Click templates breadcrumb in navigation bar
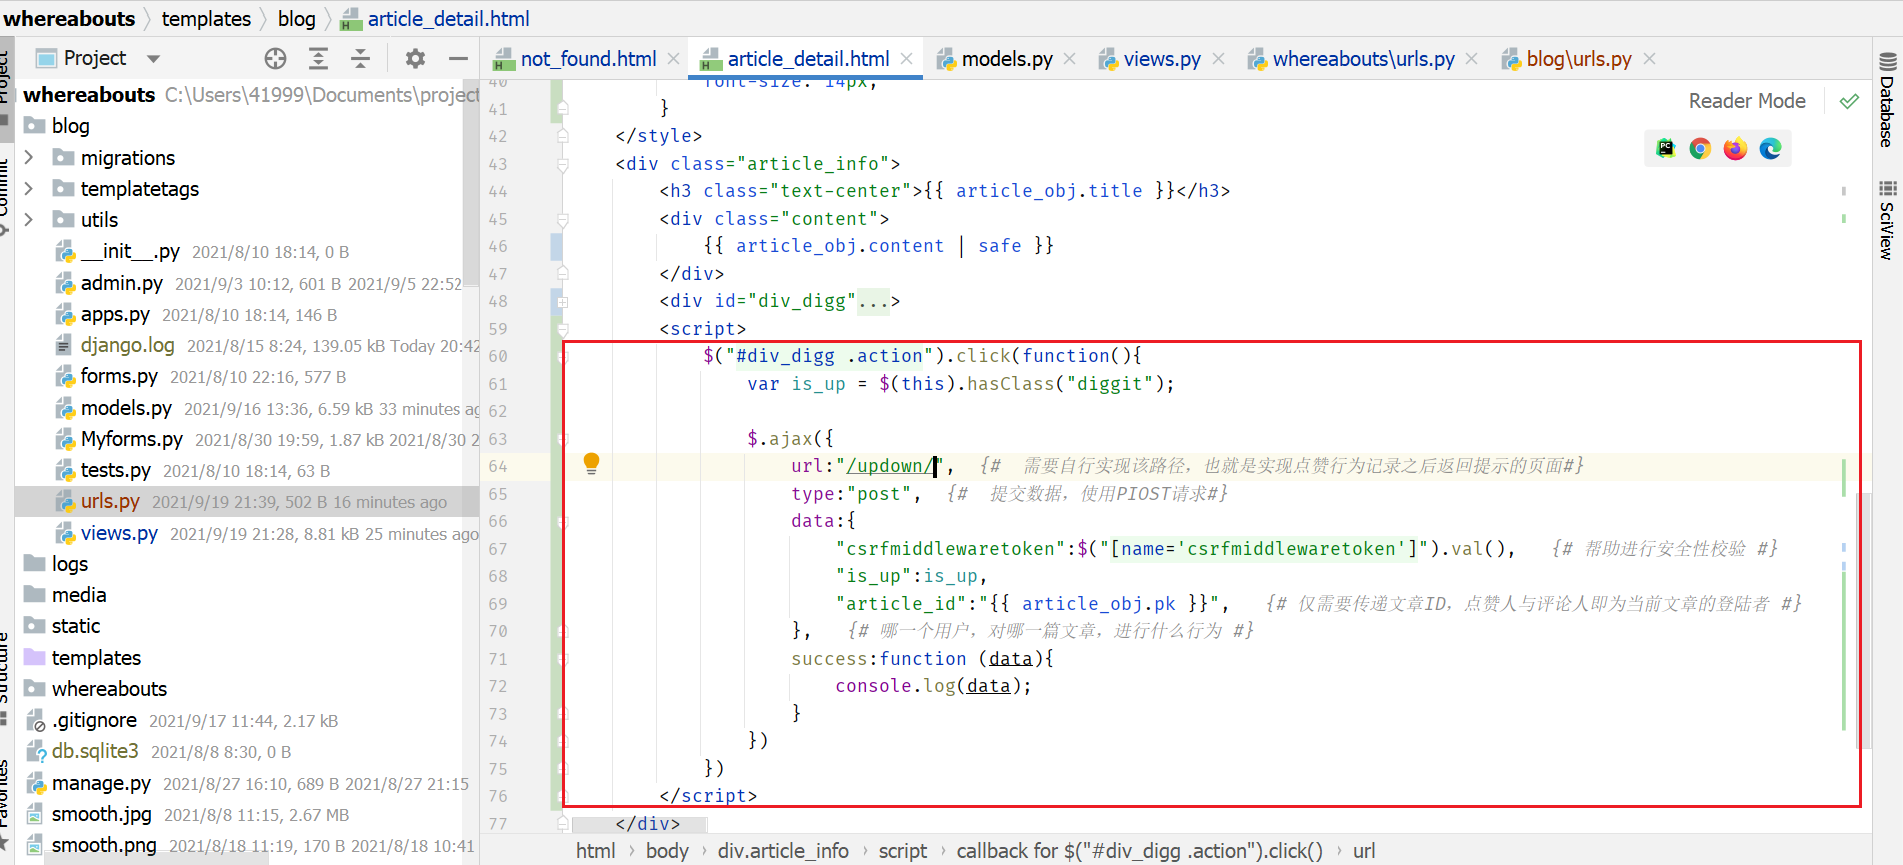Image resolution: width=1903 pixels, height=865 pixels. click(x=206, y=19)
